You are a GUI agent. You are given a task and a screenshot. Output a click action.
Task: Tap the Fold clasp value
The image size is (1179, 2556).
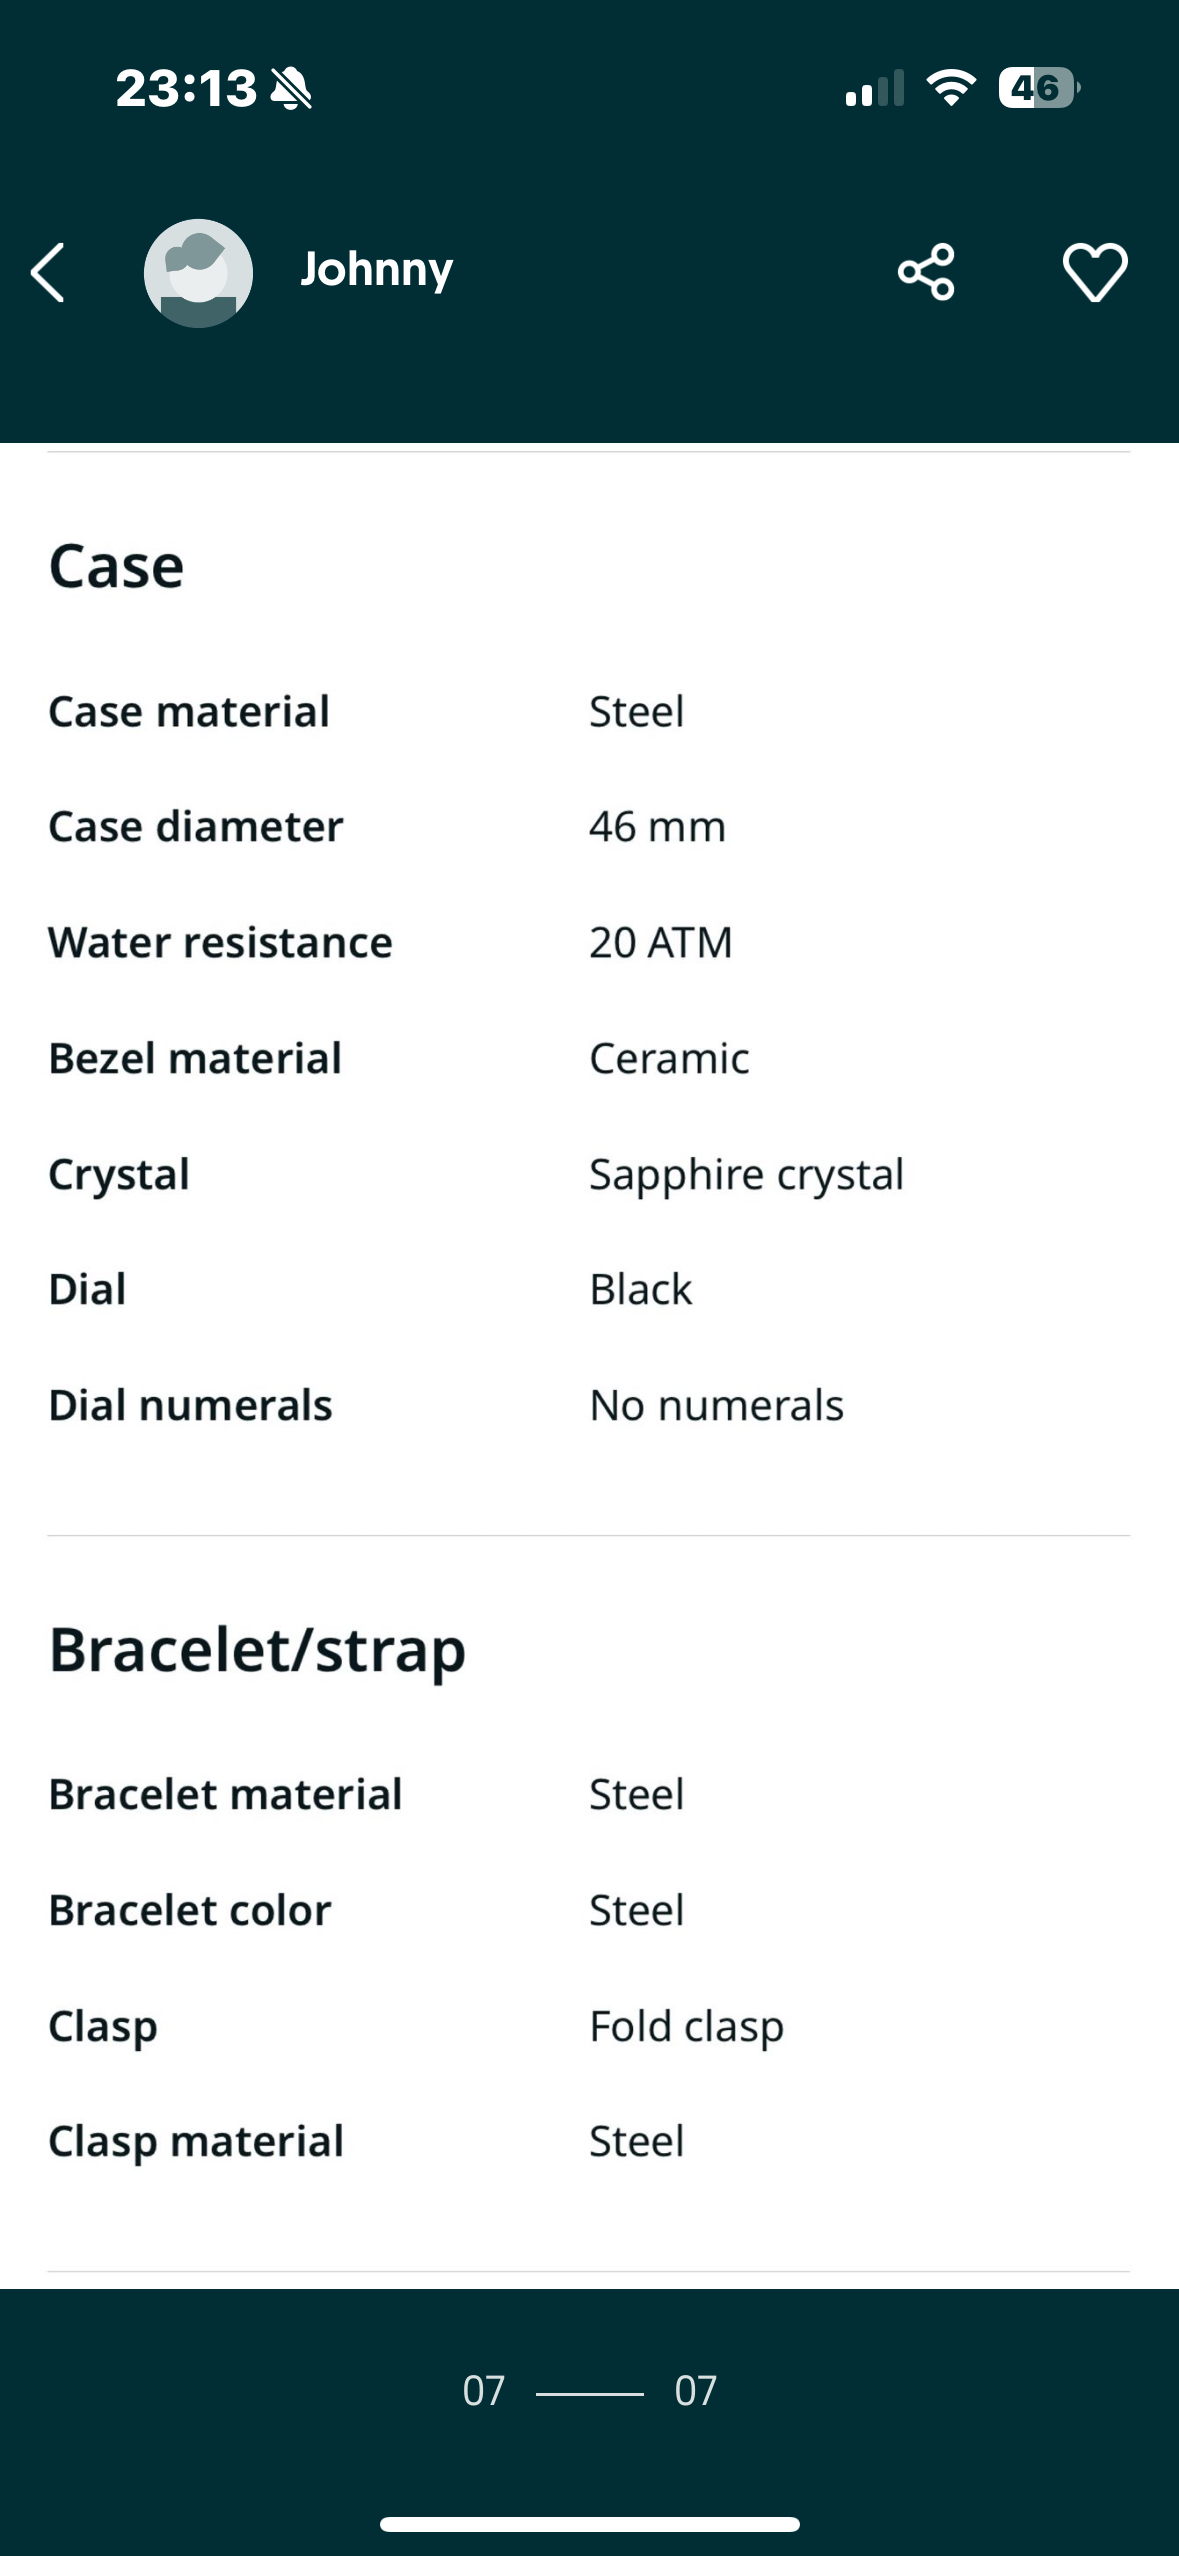coord(686,2026)
